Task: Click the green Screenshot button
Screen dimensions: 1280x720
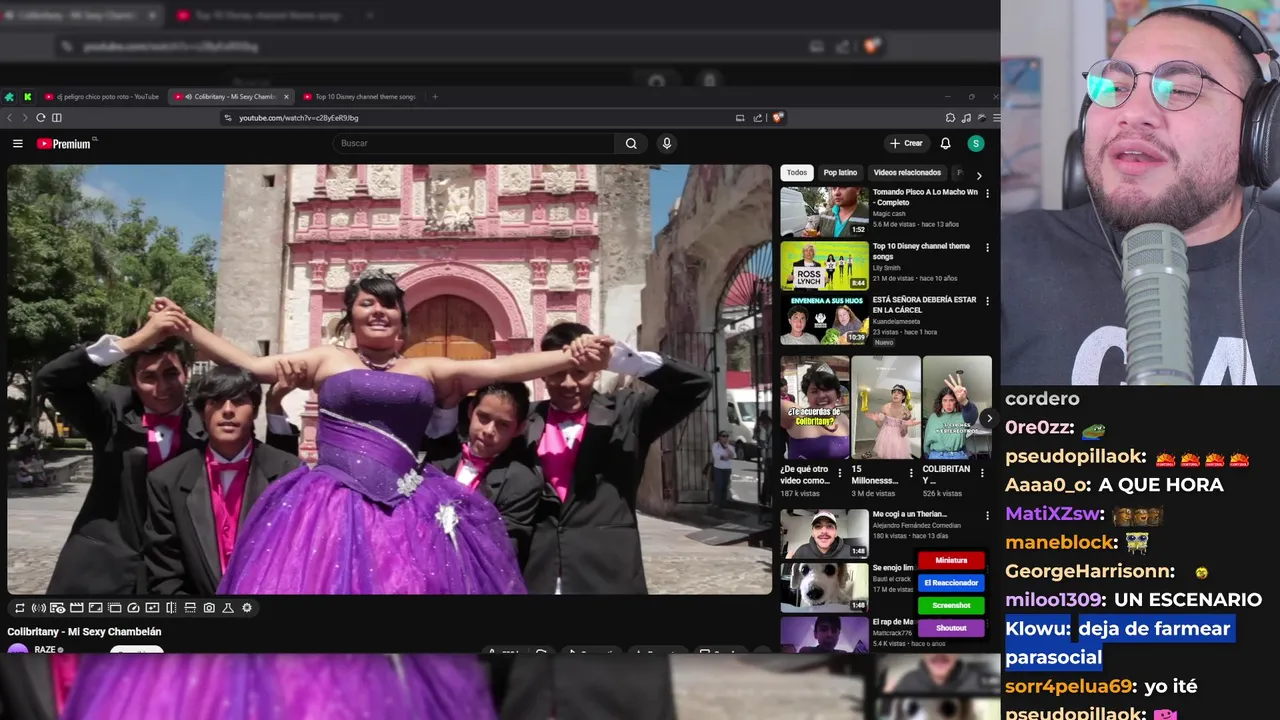Action: (951, 605)
